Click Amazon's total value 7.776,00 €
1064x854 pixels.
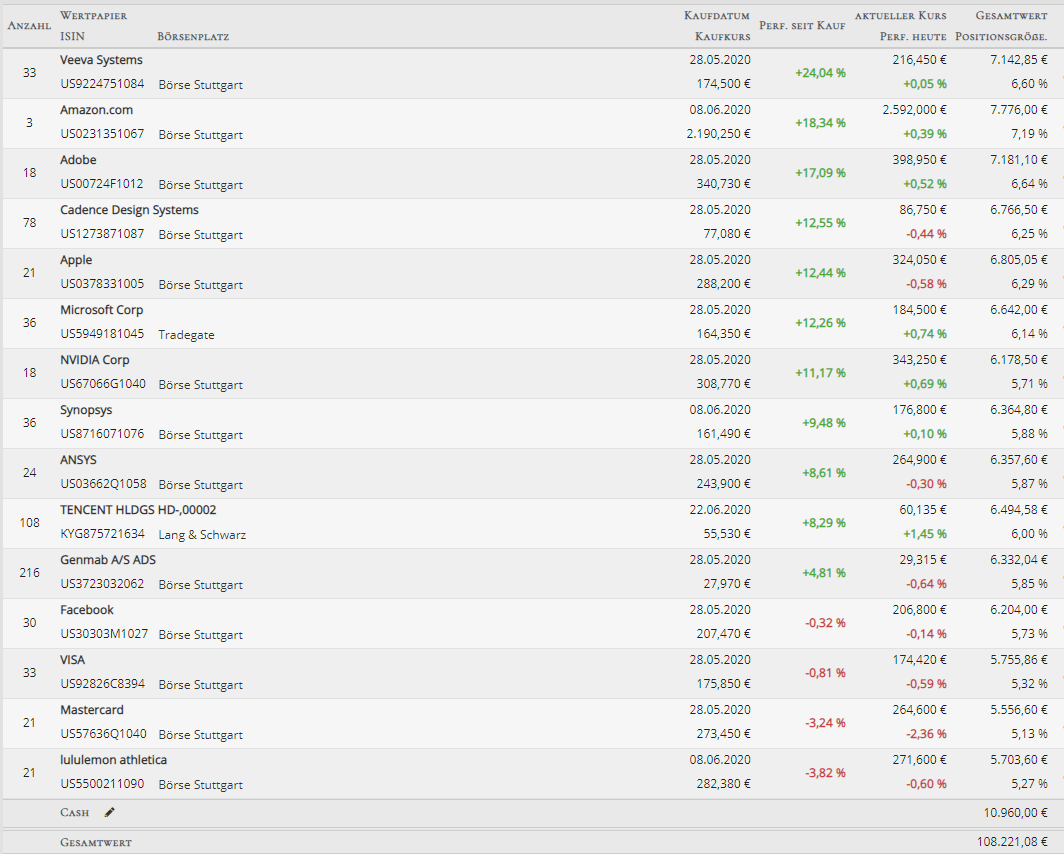tap(1019, 110)
